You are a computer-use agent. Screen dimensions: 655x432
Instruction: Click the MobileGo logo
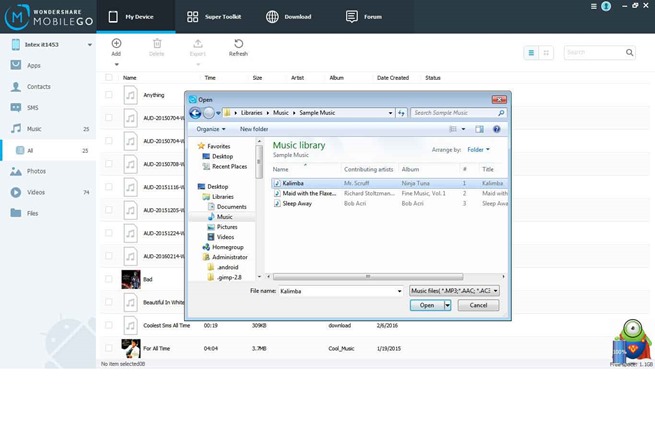coord(48,17)
